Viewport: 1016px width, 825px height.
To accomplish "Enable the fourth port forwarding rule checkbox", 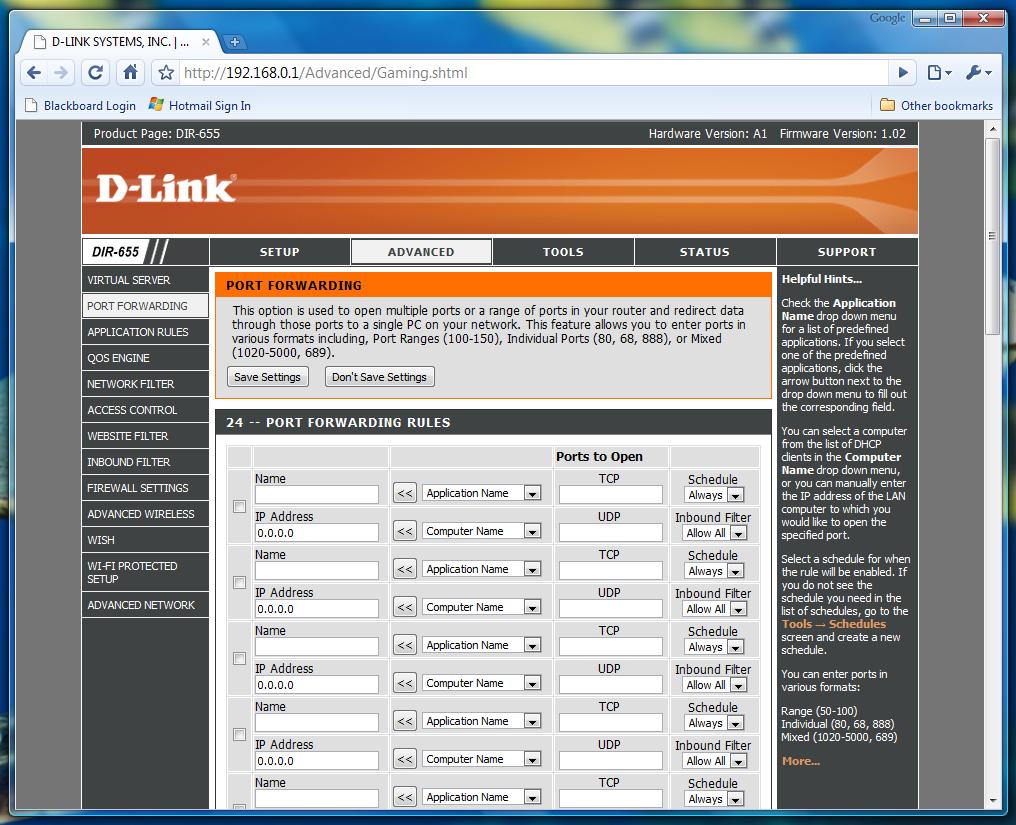I will coord(240,734).
